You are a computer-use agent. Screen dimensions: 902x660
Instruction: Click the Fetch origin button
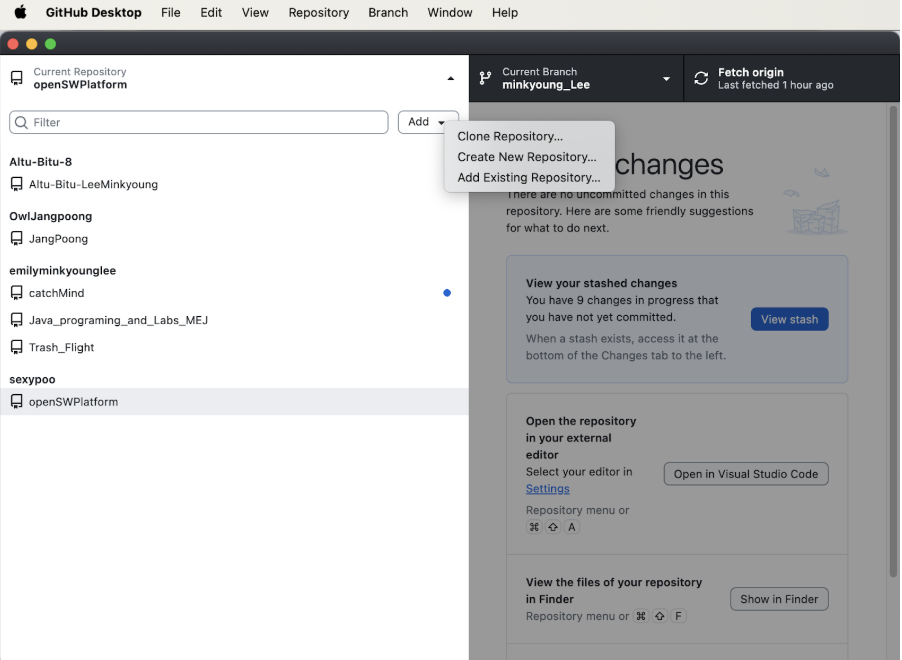coord(792,78)
